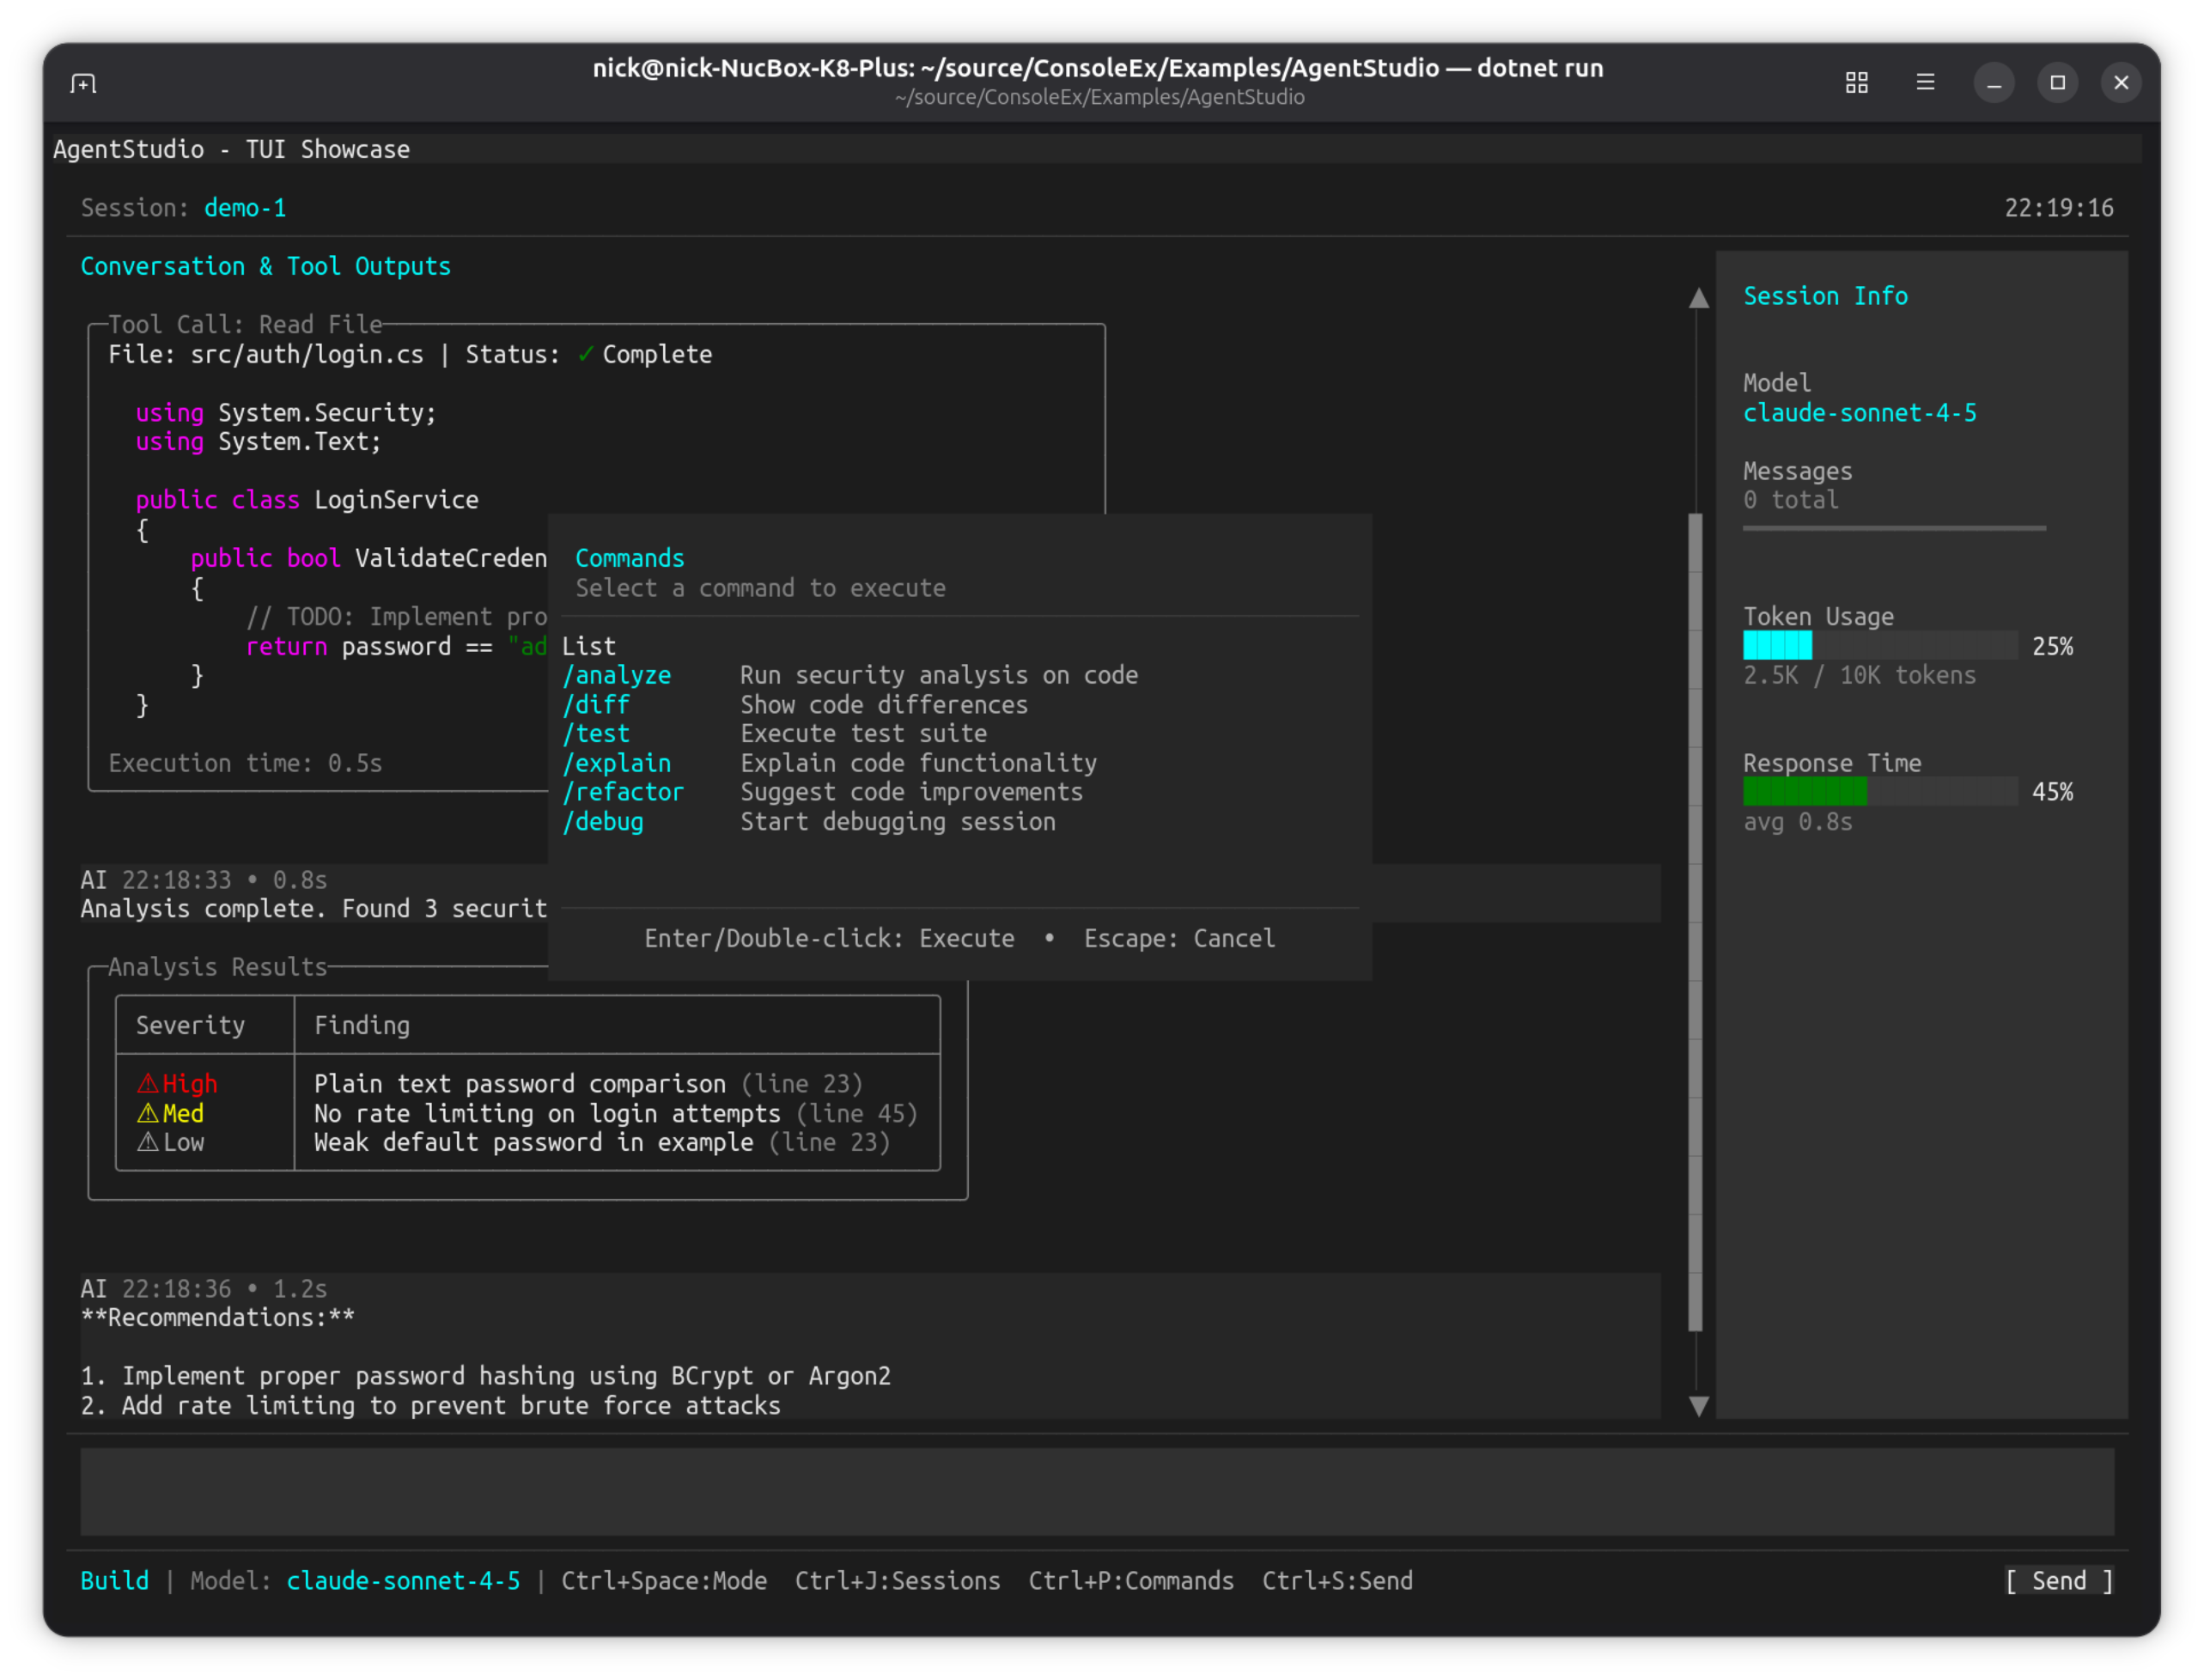The height and width of the screenshot is (1680, 2204).
Task: Open the terminal grid overview icon
Action: (x=1856, y=83)
